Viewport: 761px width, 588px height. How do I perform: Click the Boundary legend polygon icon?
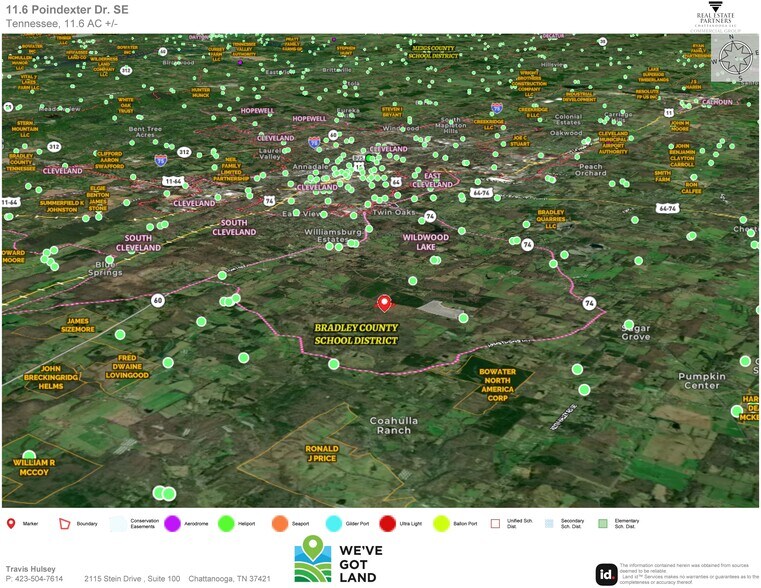(x=65, y=523)
